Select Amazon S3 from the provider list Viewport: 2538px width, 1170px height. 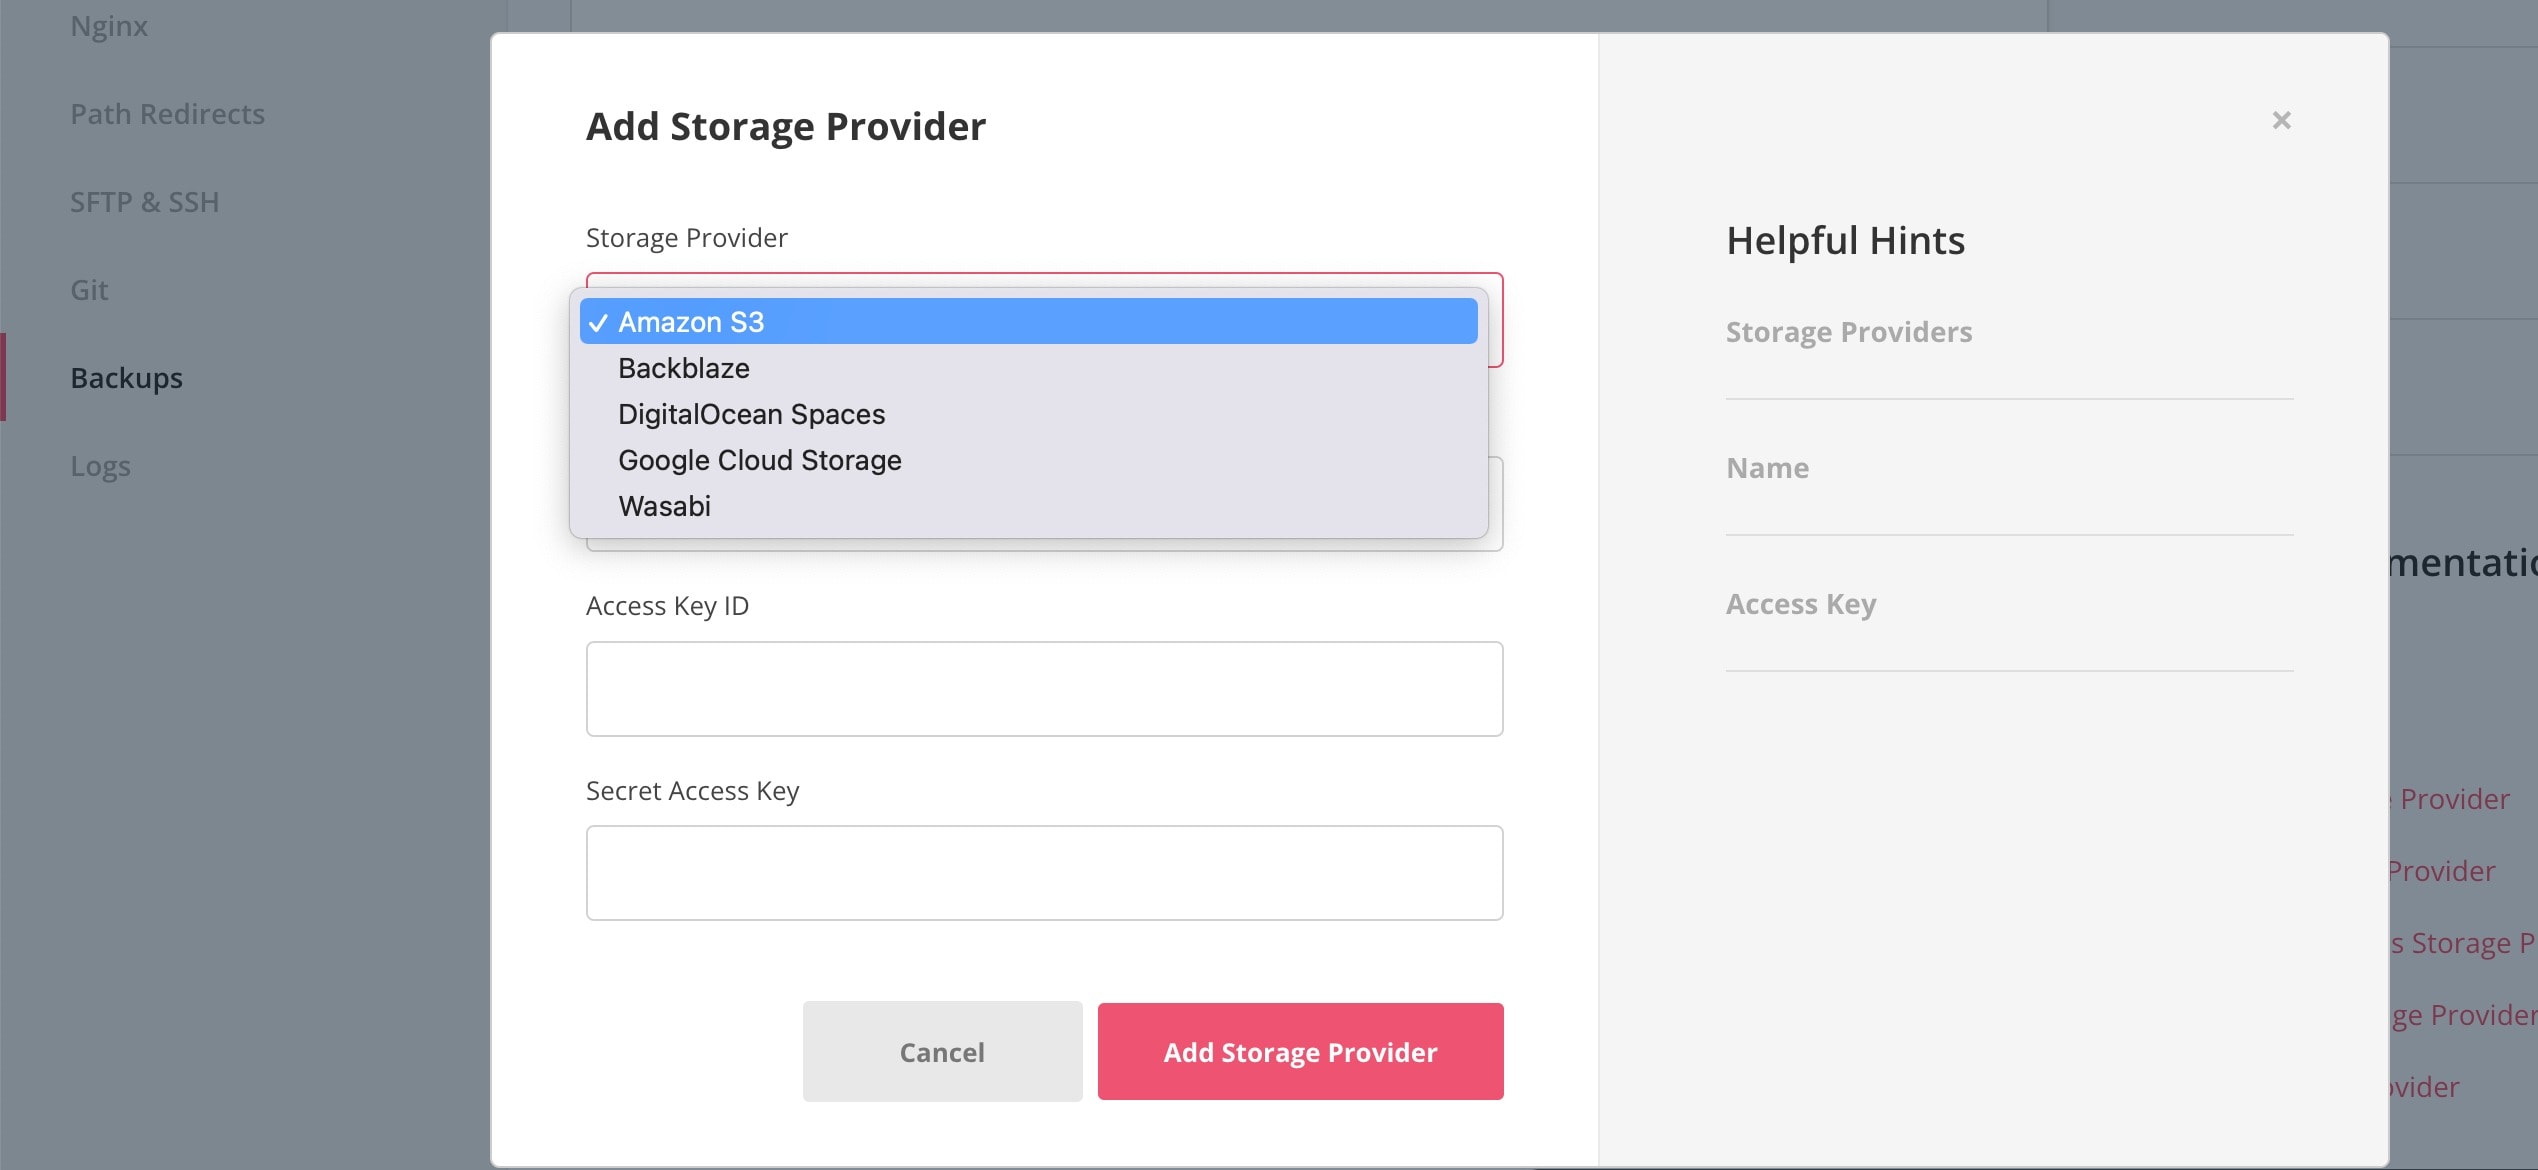click(x=1028, y=321)
